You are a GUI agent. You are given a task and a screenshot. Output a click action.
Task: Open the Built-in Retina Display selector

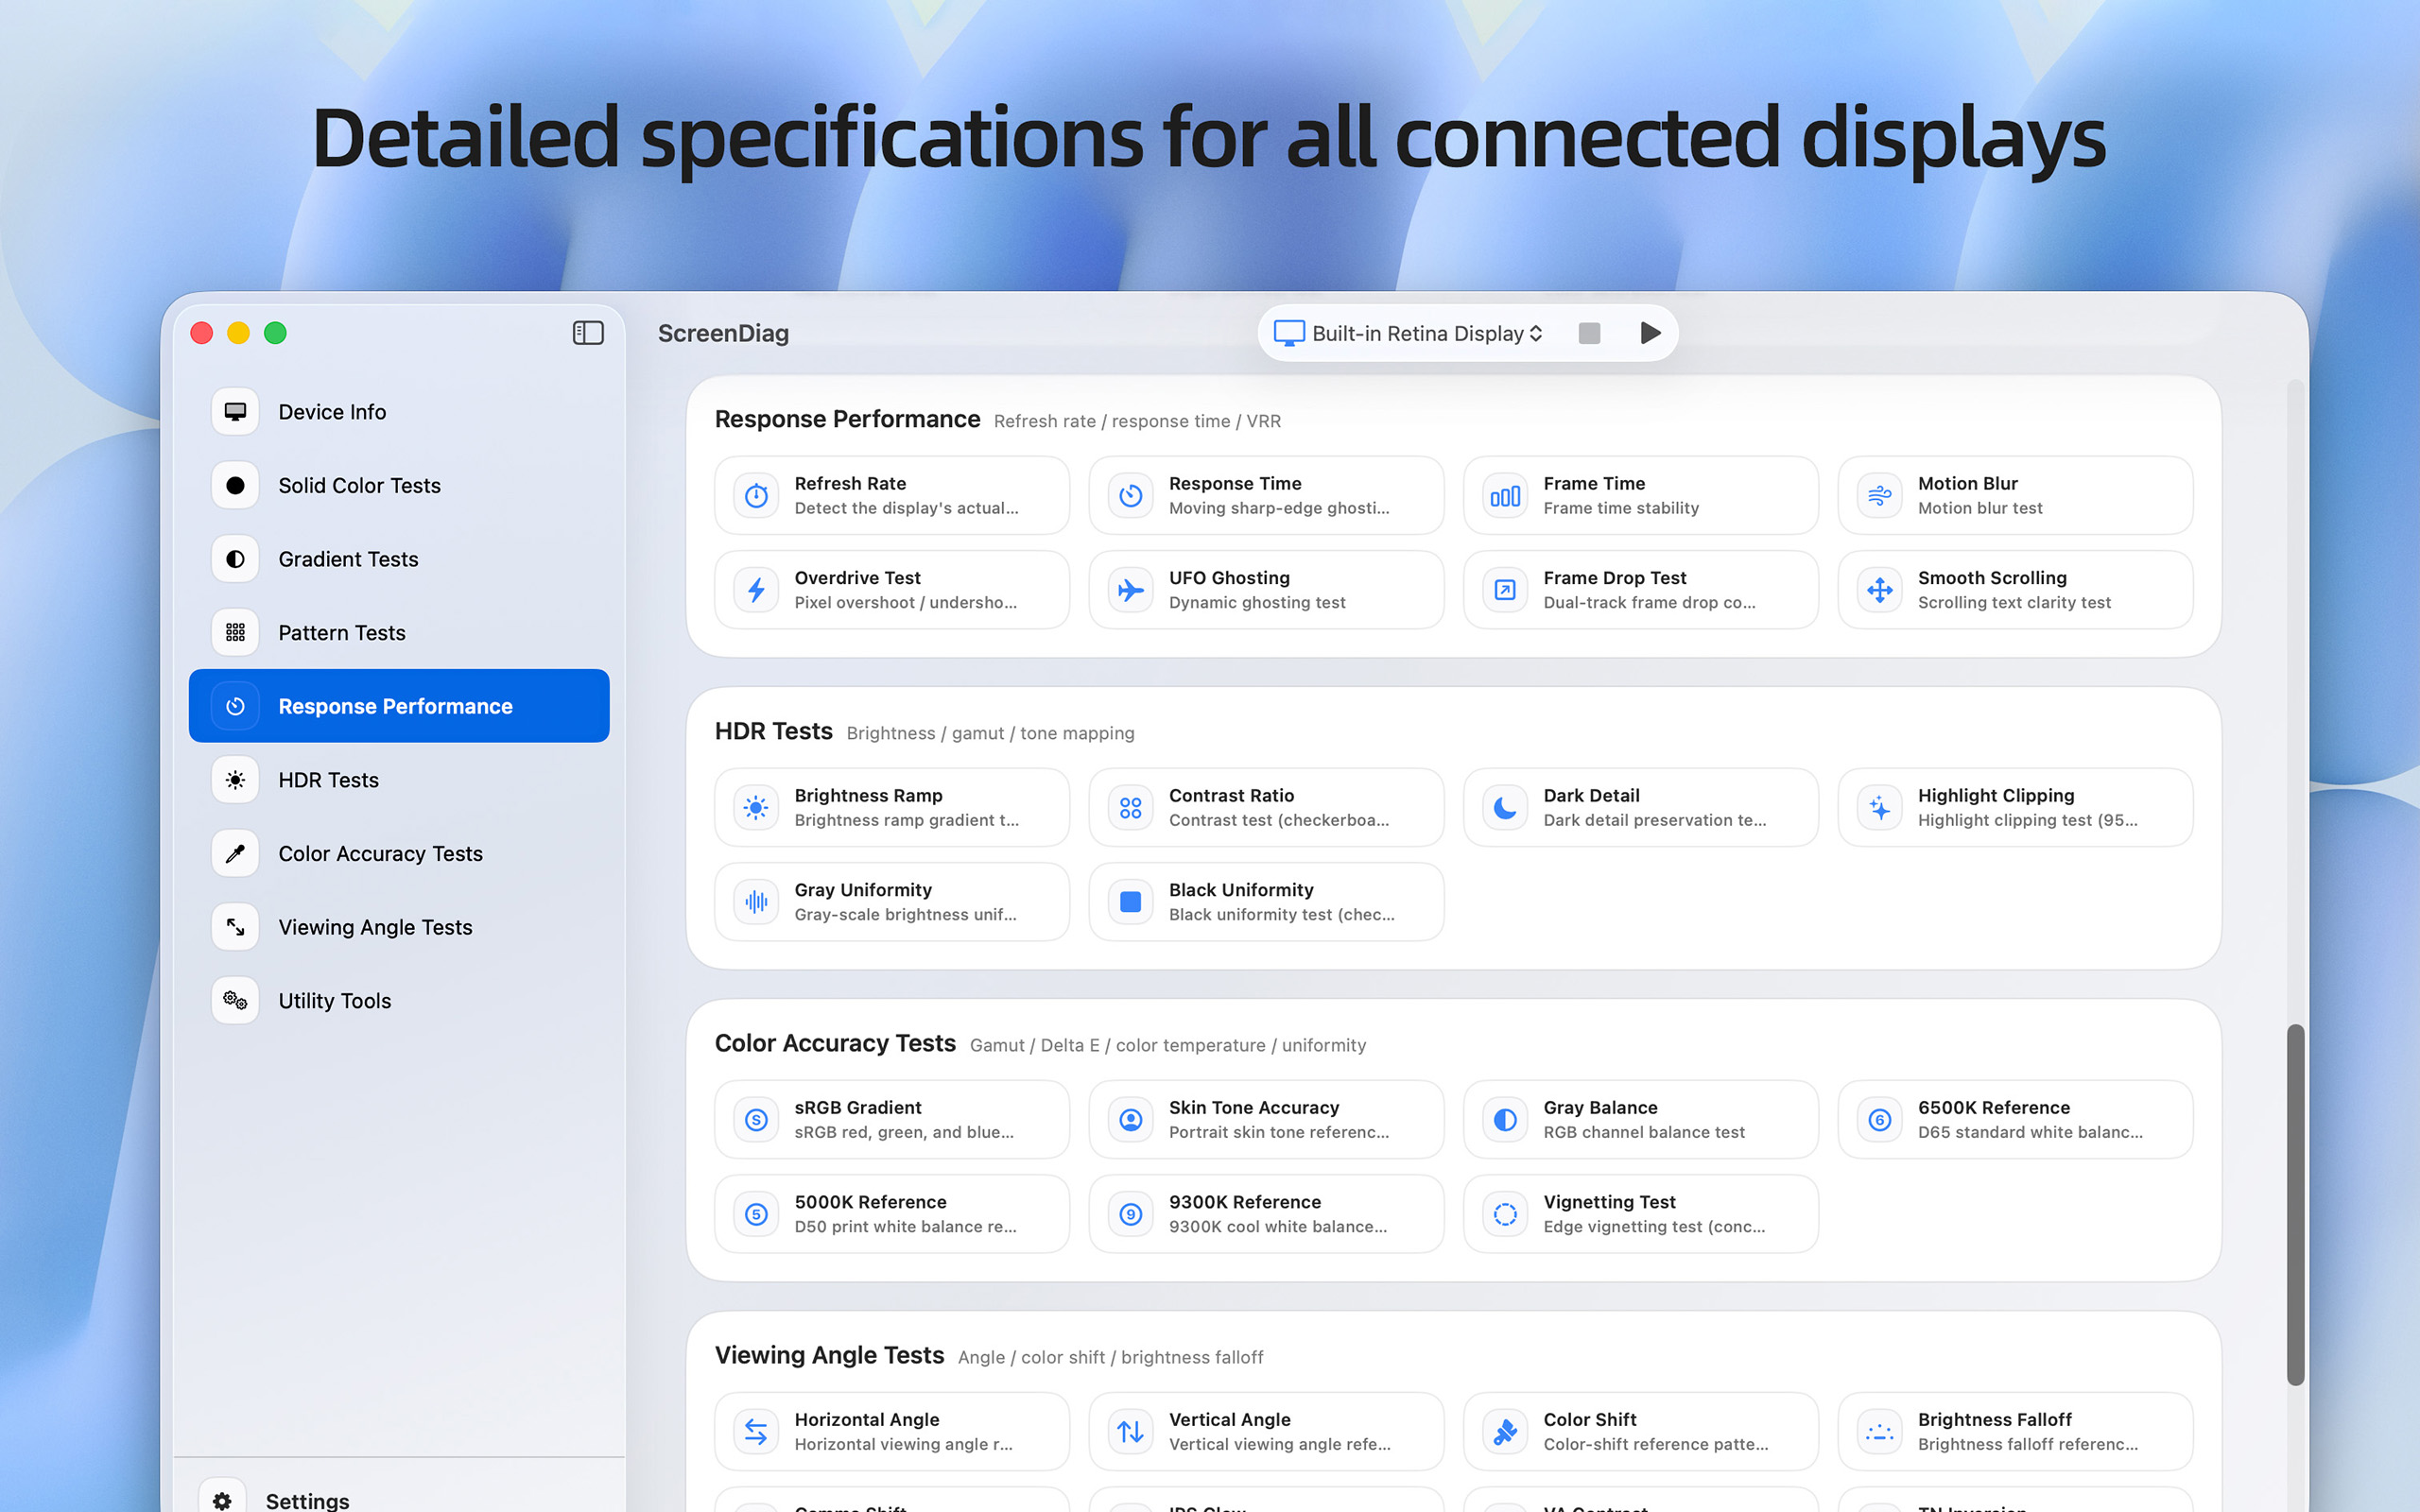[x=1408, y=333]
